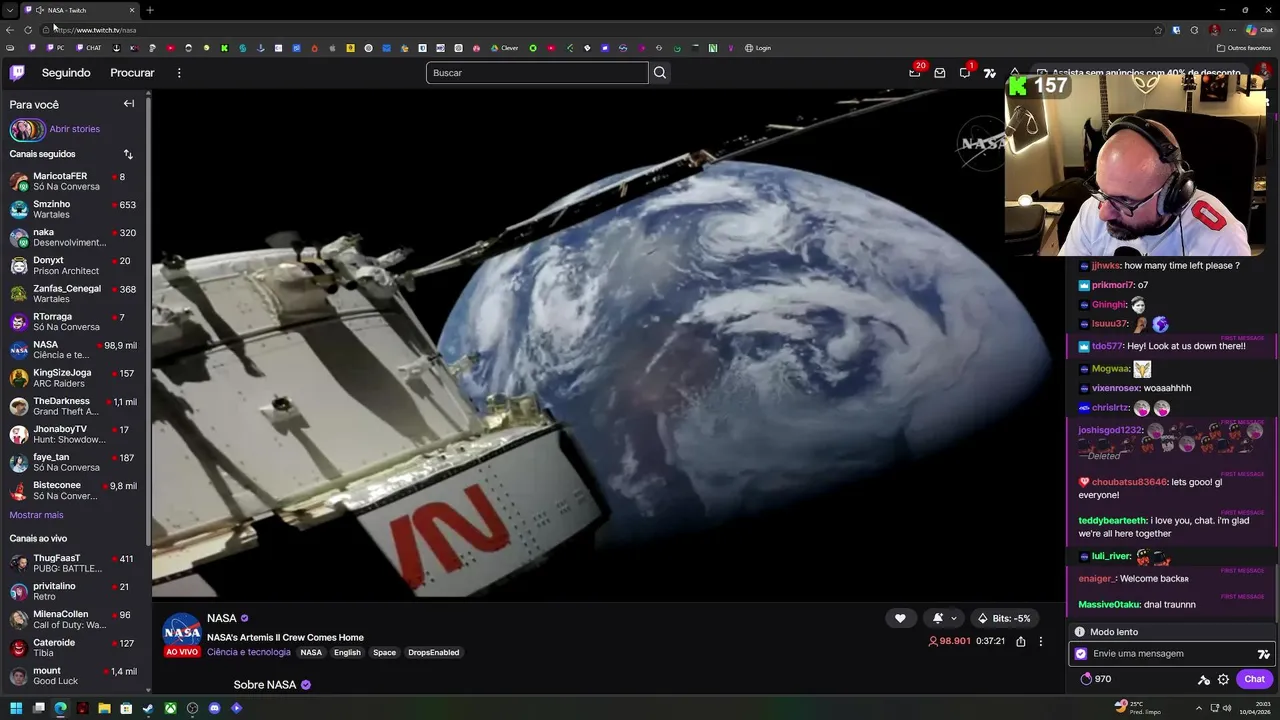Select the NASA tag
The height and width of the screenshot is (720, 1280).
pyautogui.click(x=311, y=652)
